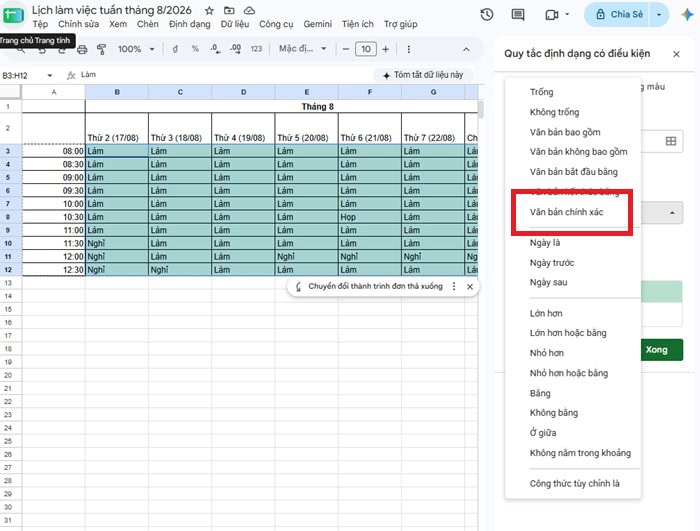Screen dimensions: 700x531
Task: Toggle the condition type dropdown arrow
Action: pyautogui.click(x=672, y=213)
